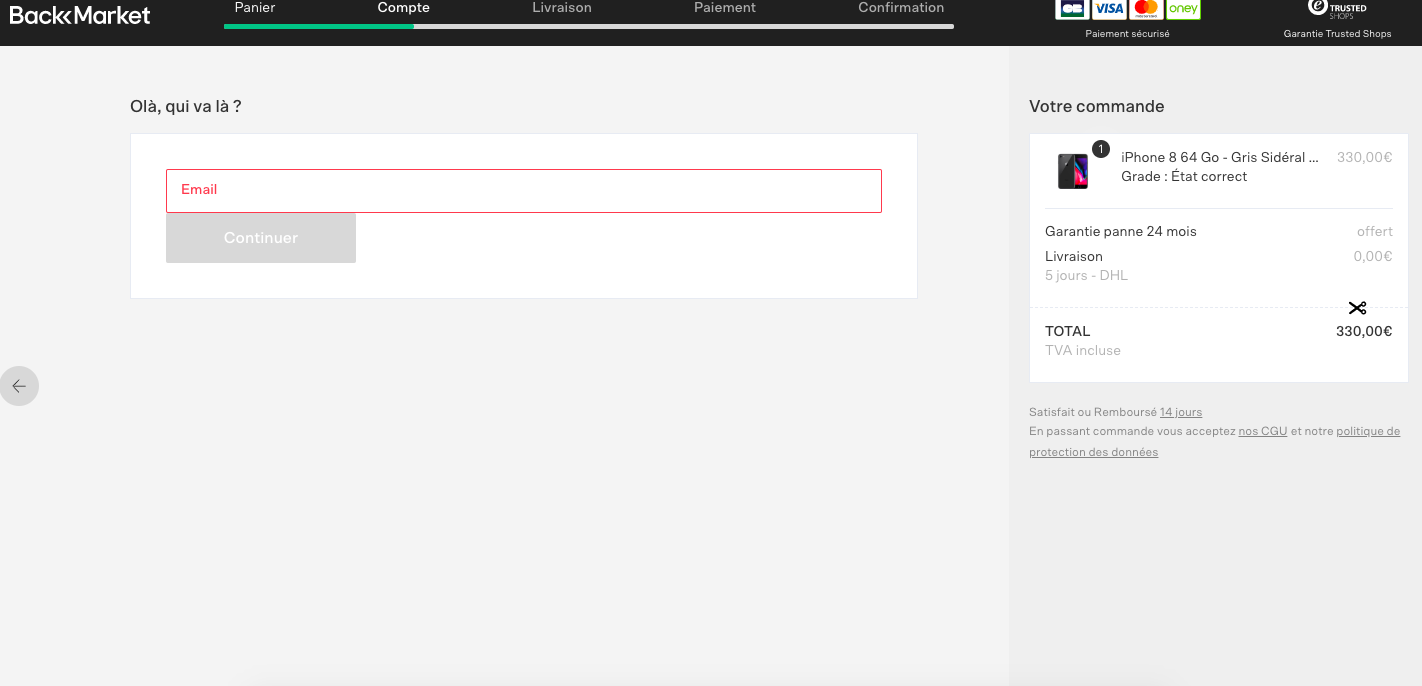The width and height of the screenshot is (1422, 686).
Task: Click the Mastercard payment icon
Action: click(x=1146, y=9)
